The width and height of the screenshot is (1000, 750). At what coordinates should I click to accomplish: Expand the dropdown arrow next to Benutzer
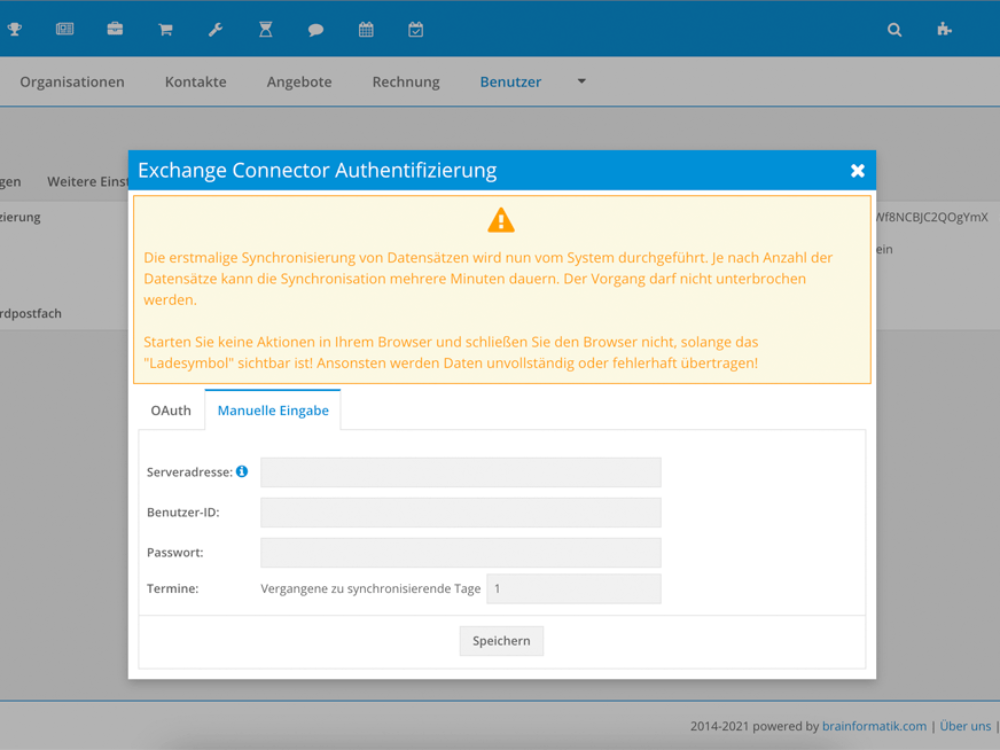[581, 82]
